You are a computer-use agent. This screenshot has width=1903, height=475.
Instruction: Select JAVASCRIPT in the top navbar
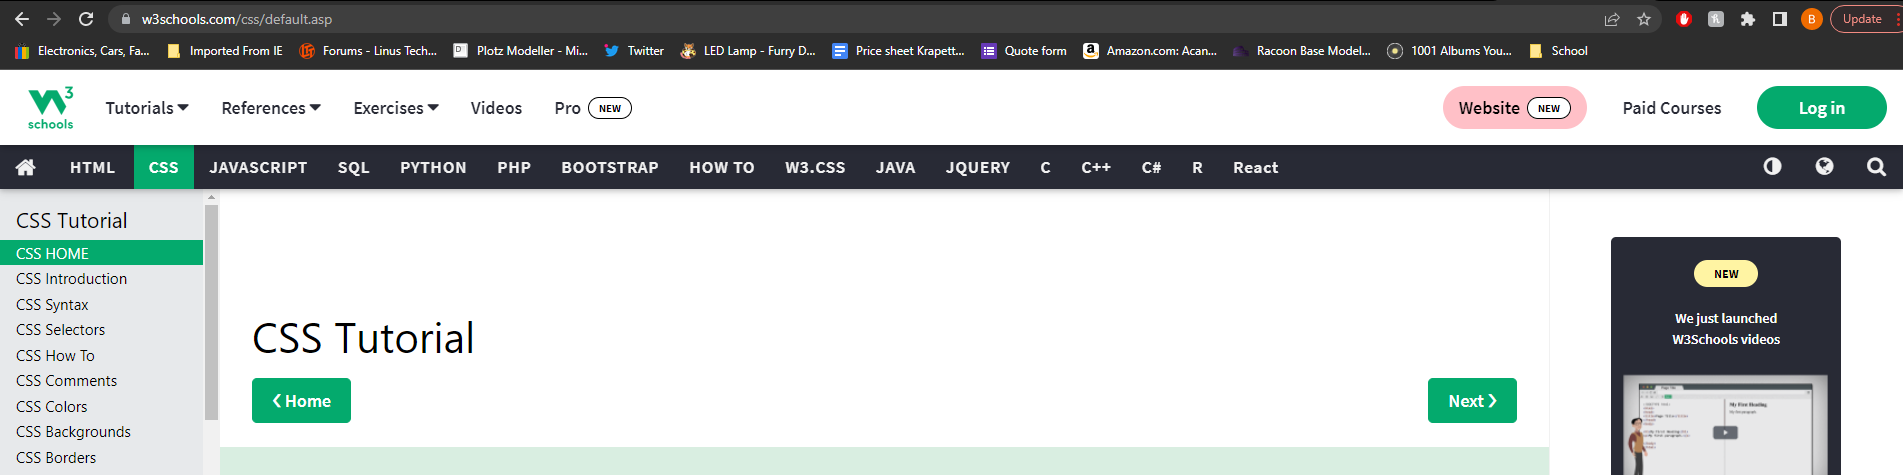coord(258,167)
